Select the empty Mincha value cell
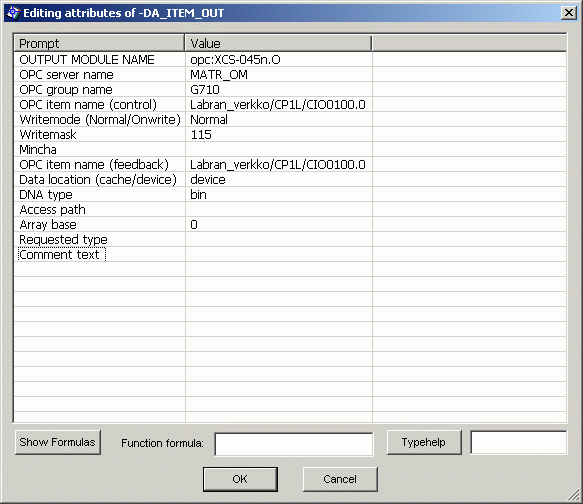 (x=279, y=149)
